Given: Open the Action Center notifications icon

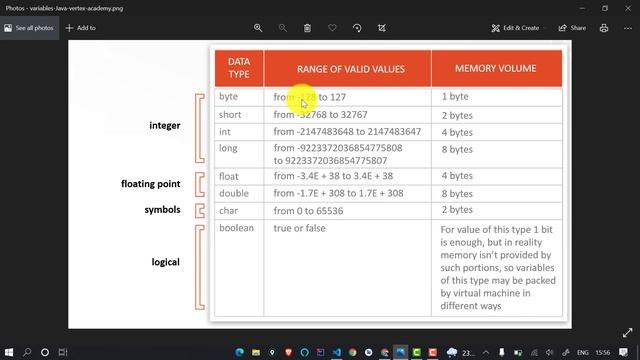Looking at the screenshot, I should [x=623, y=352].
